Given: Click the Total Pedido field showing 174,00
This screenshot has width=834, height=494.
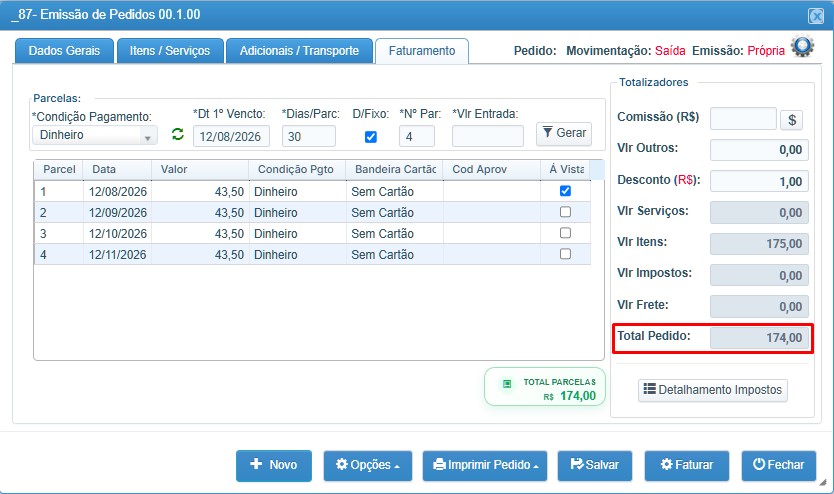Looking at the screenshot, I should point(759,338).
